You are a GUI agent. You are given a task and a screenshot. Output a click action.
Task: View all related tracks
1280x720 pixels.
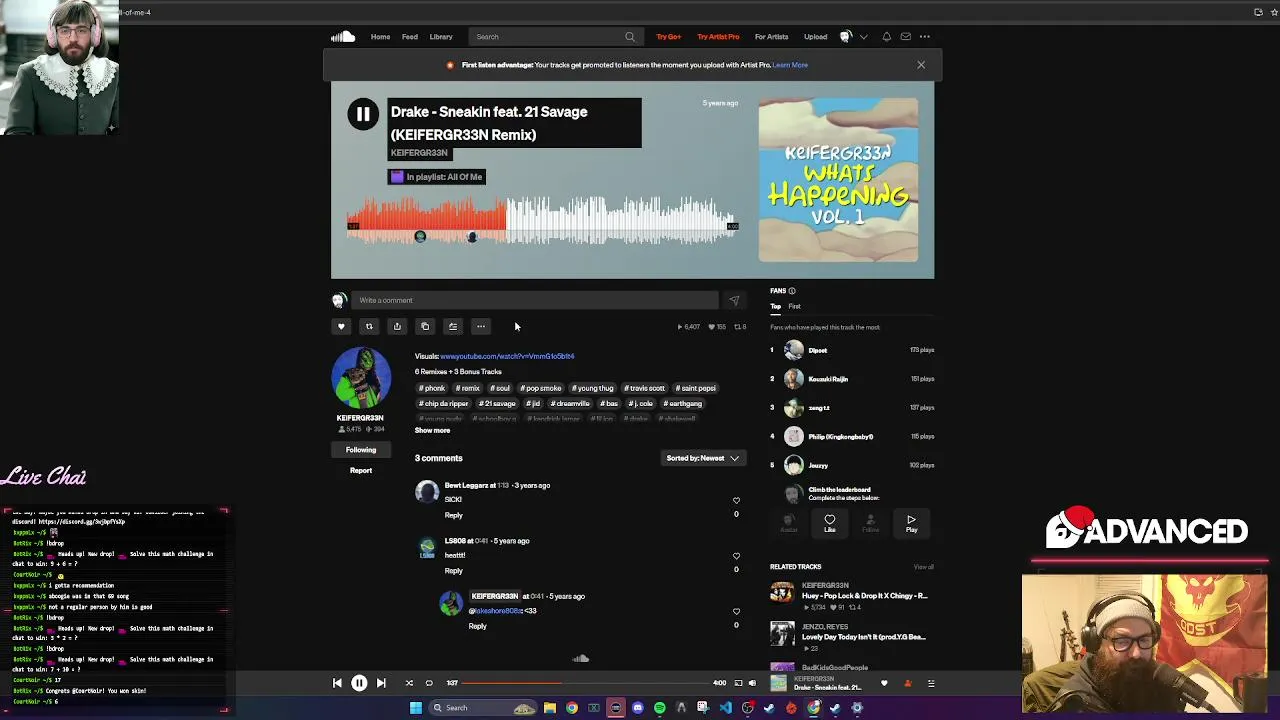[923, 567]
